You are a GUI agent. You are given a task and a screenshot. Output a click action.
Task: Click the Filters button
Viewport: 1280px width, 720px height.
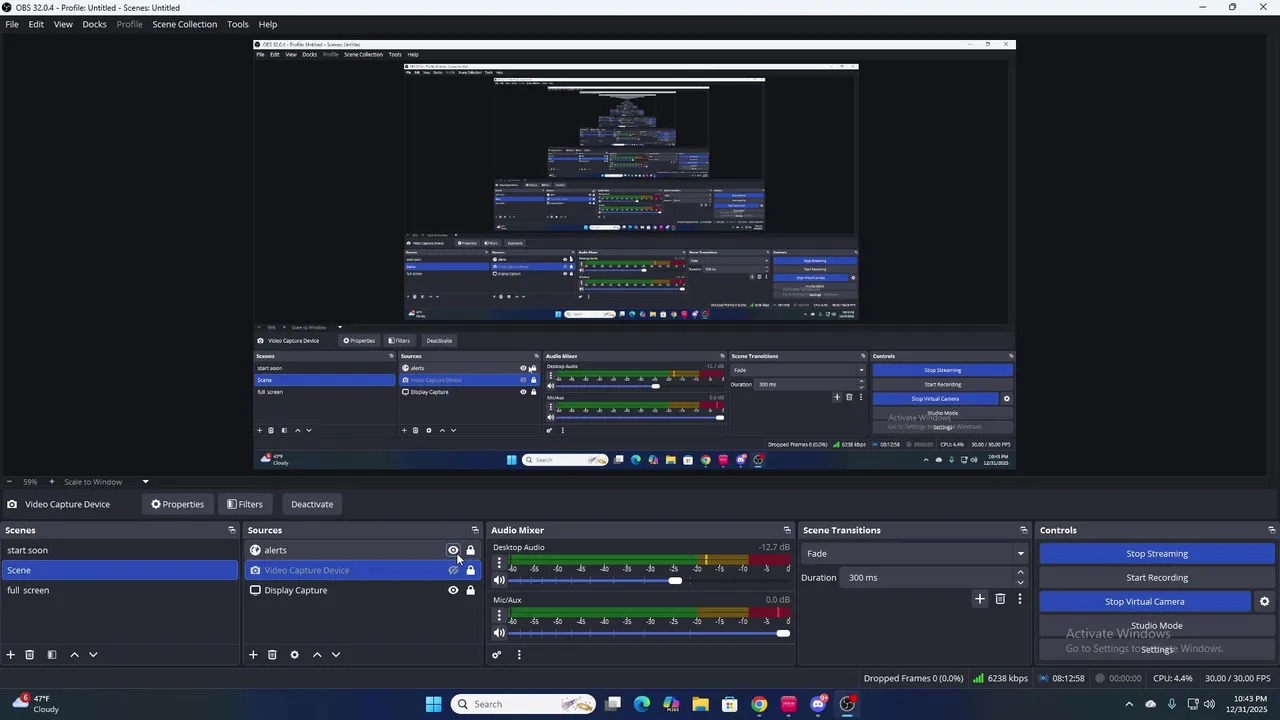[244, 504]
